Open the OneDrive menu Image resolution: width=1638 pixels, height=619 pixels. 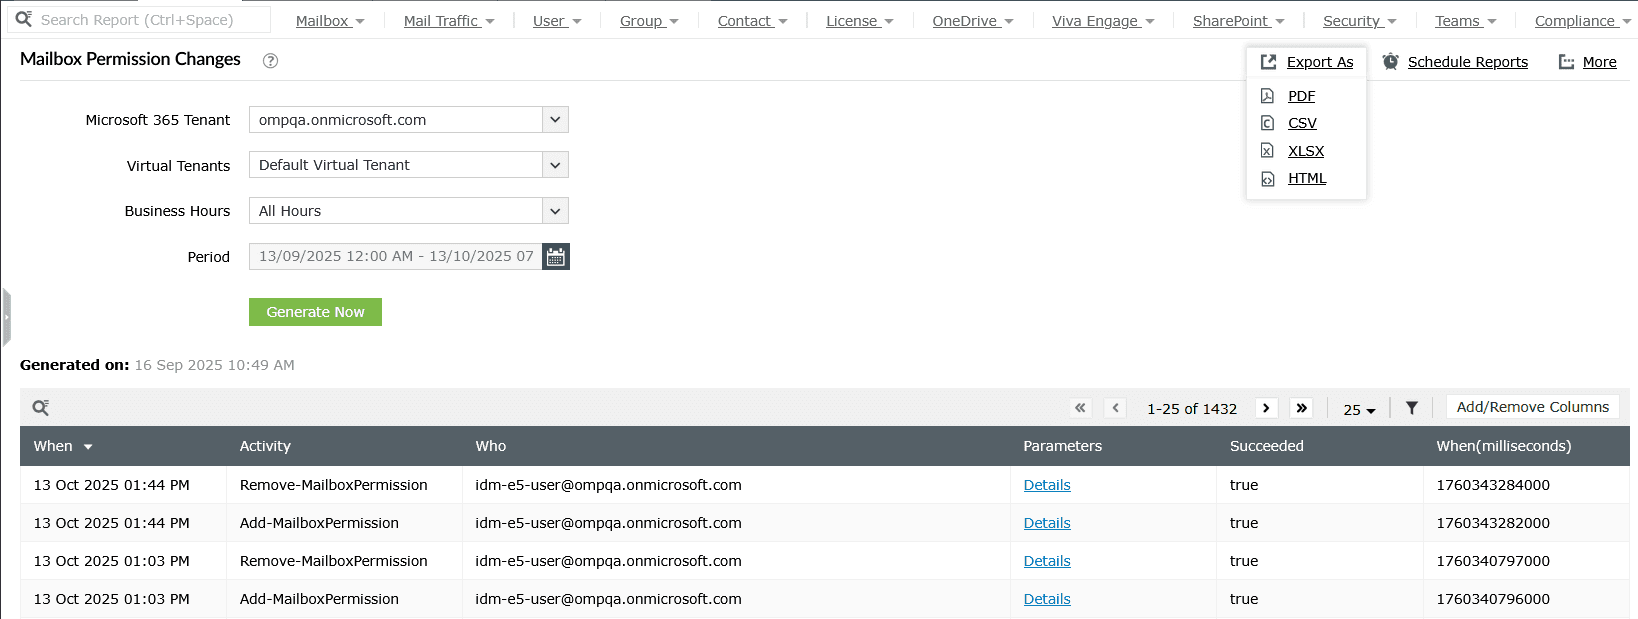click(973, 21)
